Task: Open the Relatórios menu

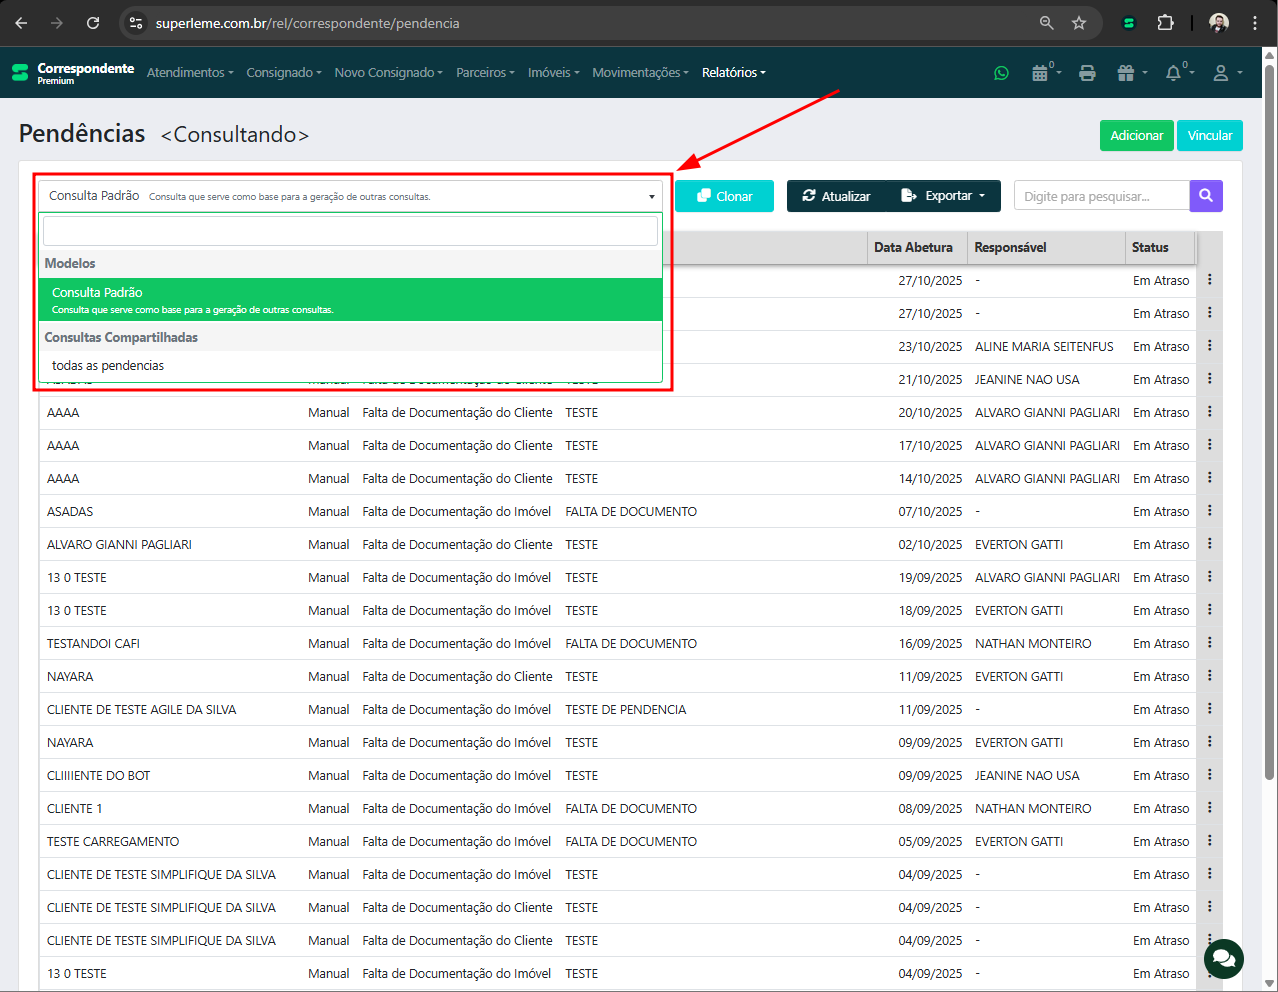Action: coord(733,73)
